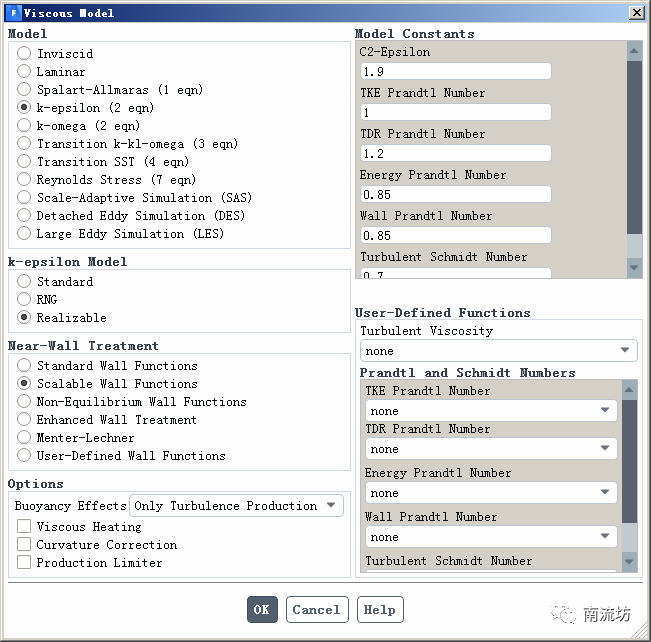Select Standard k-epsilon model
The height and width of the screenshot is (642, 651).
tap(24, 281)
